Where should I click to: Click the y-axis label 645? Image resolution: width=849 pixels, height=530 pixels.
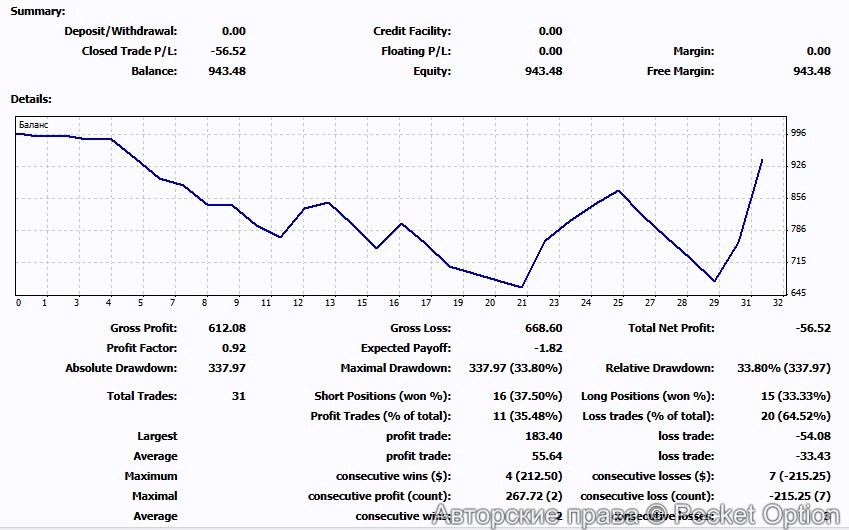(x=798, y=293)
